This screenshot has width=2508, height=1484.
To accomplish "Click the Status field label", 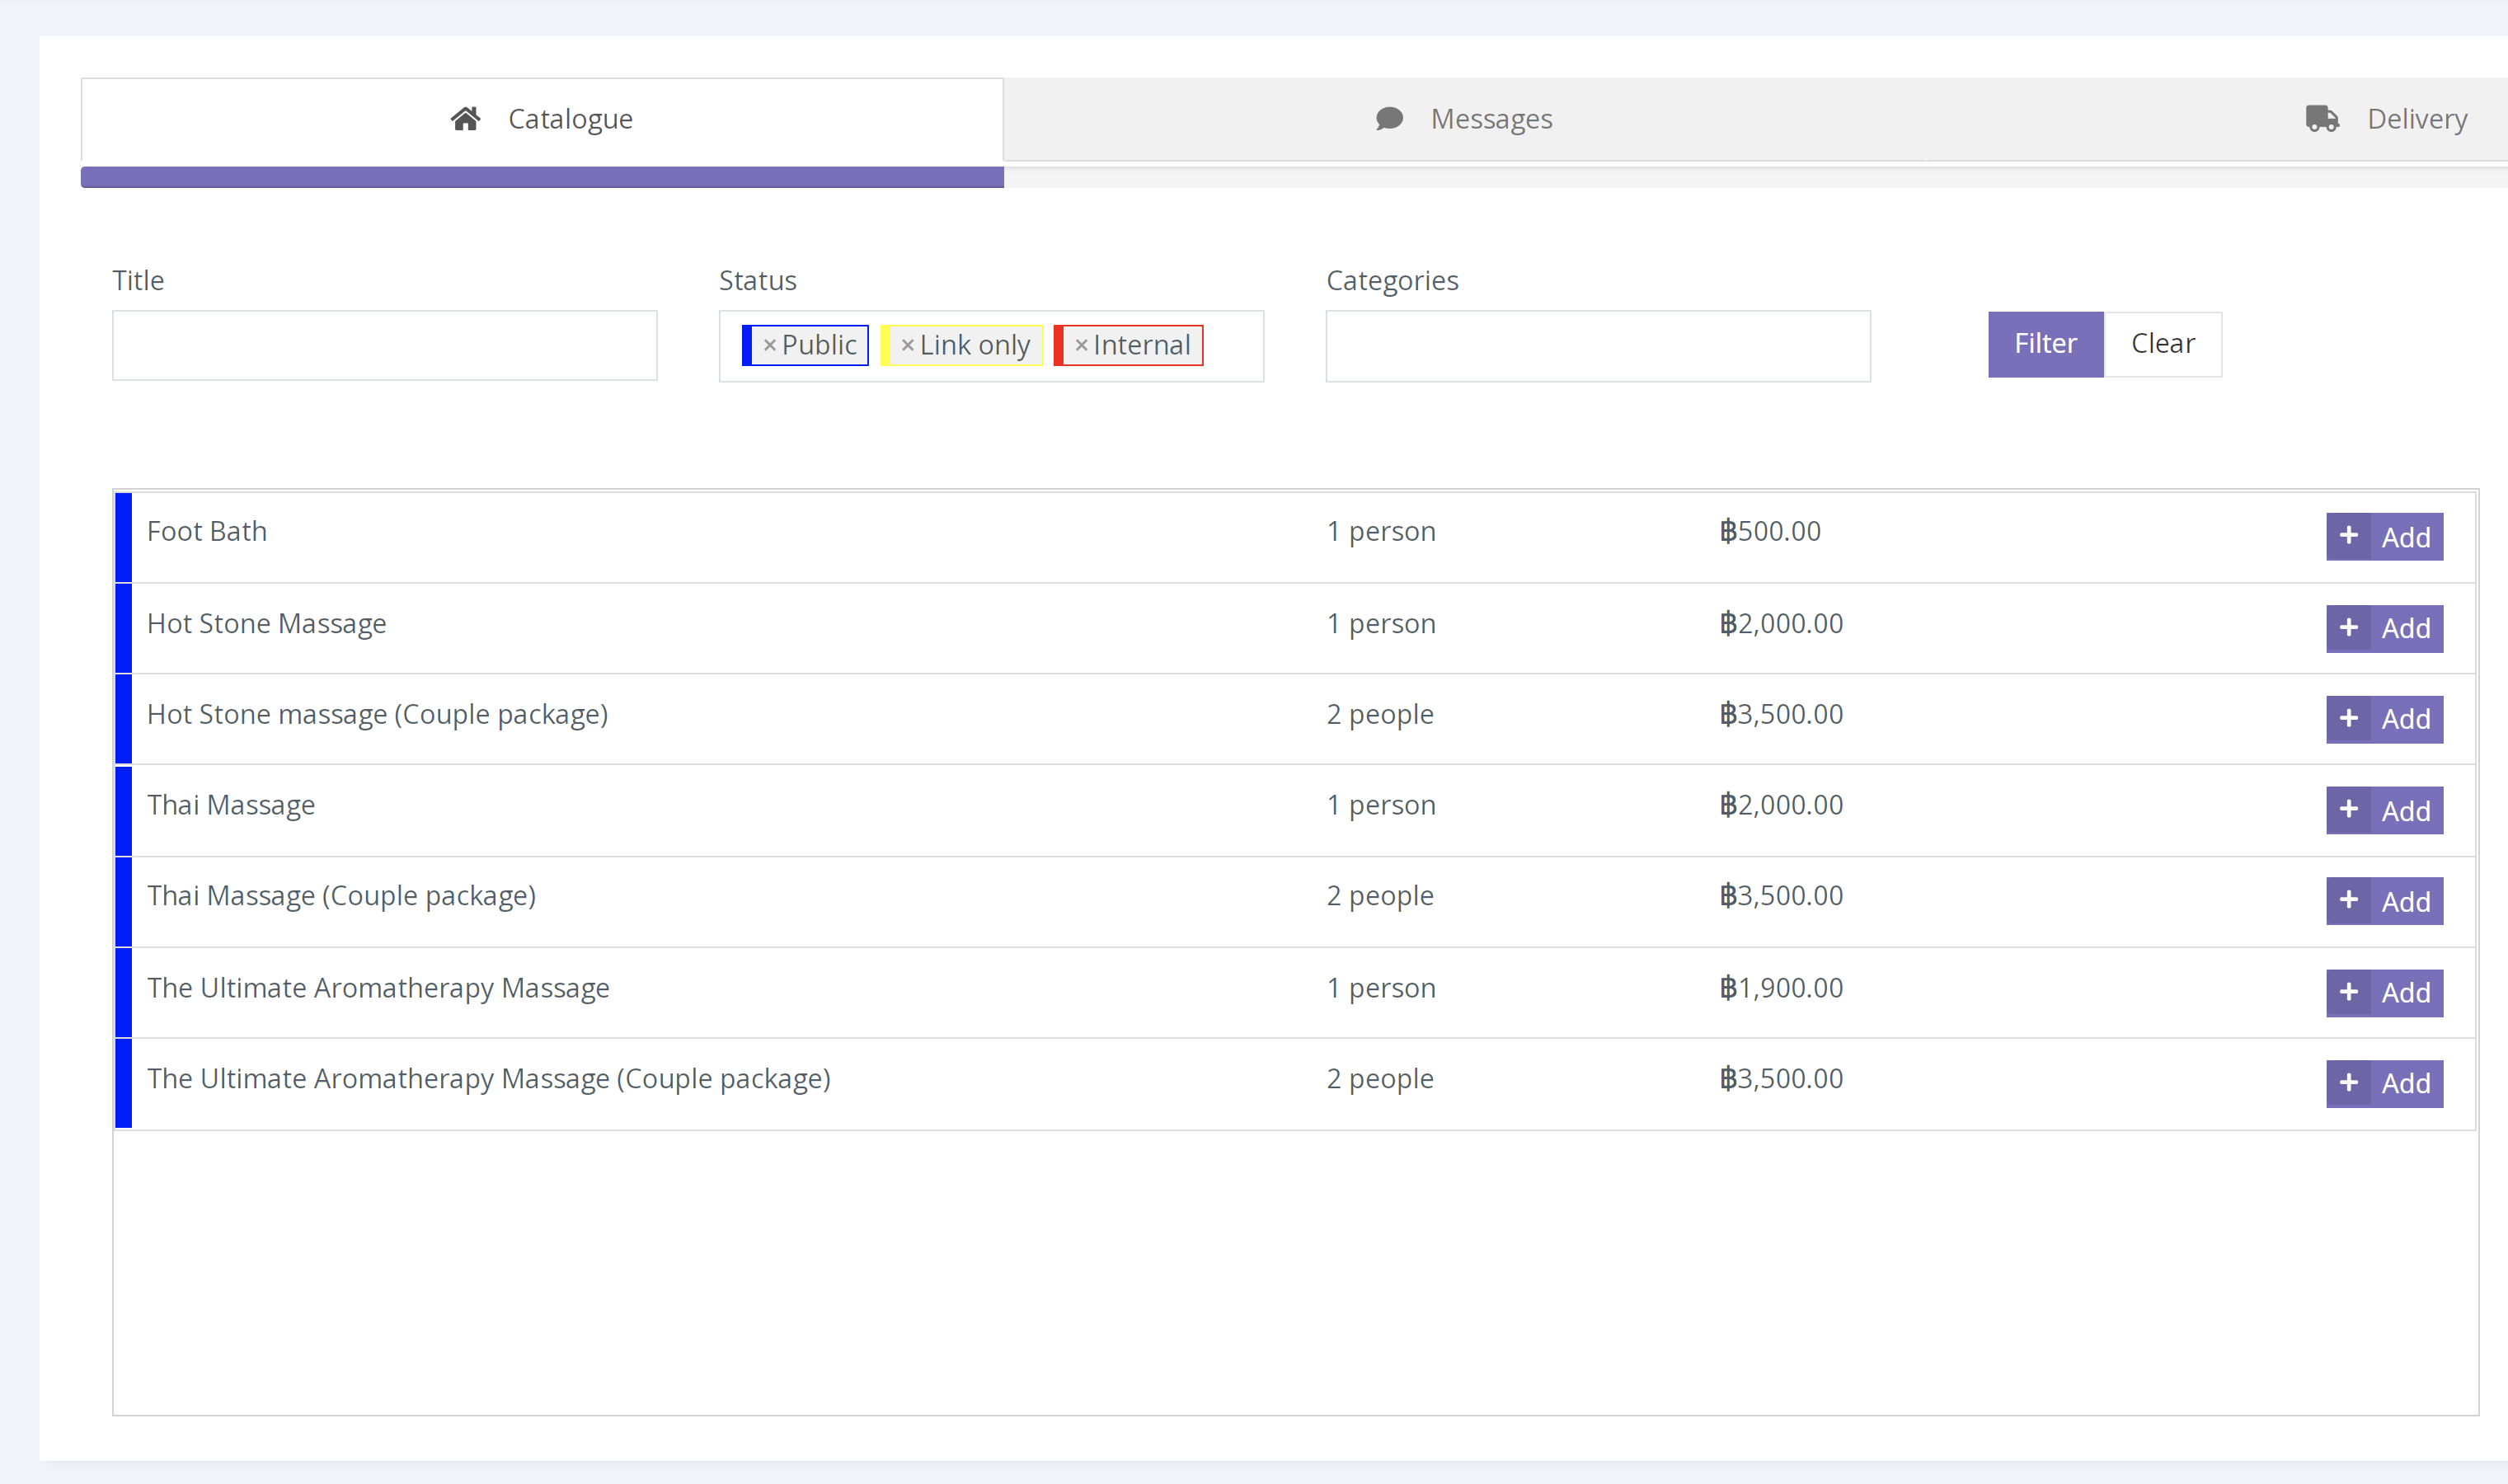I will point(758,281).
